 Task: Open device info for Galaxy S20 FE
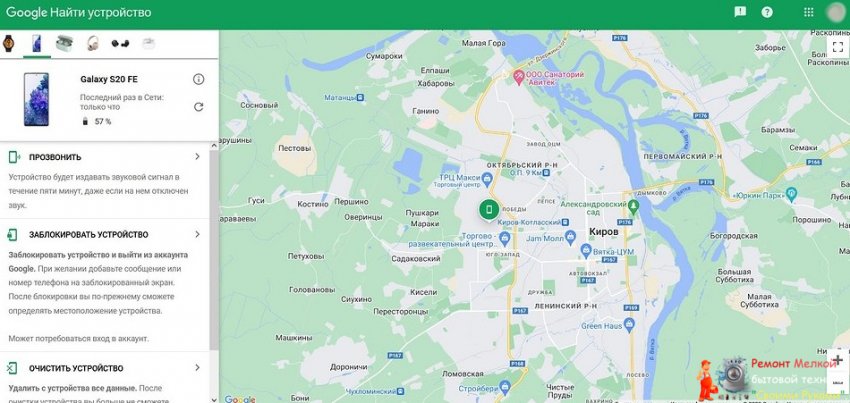tap(198, 79)
